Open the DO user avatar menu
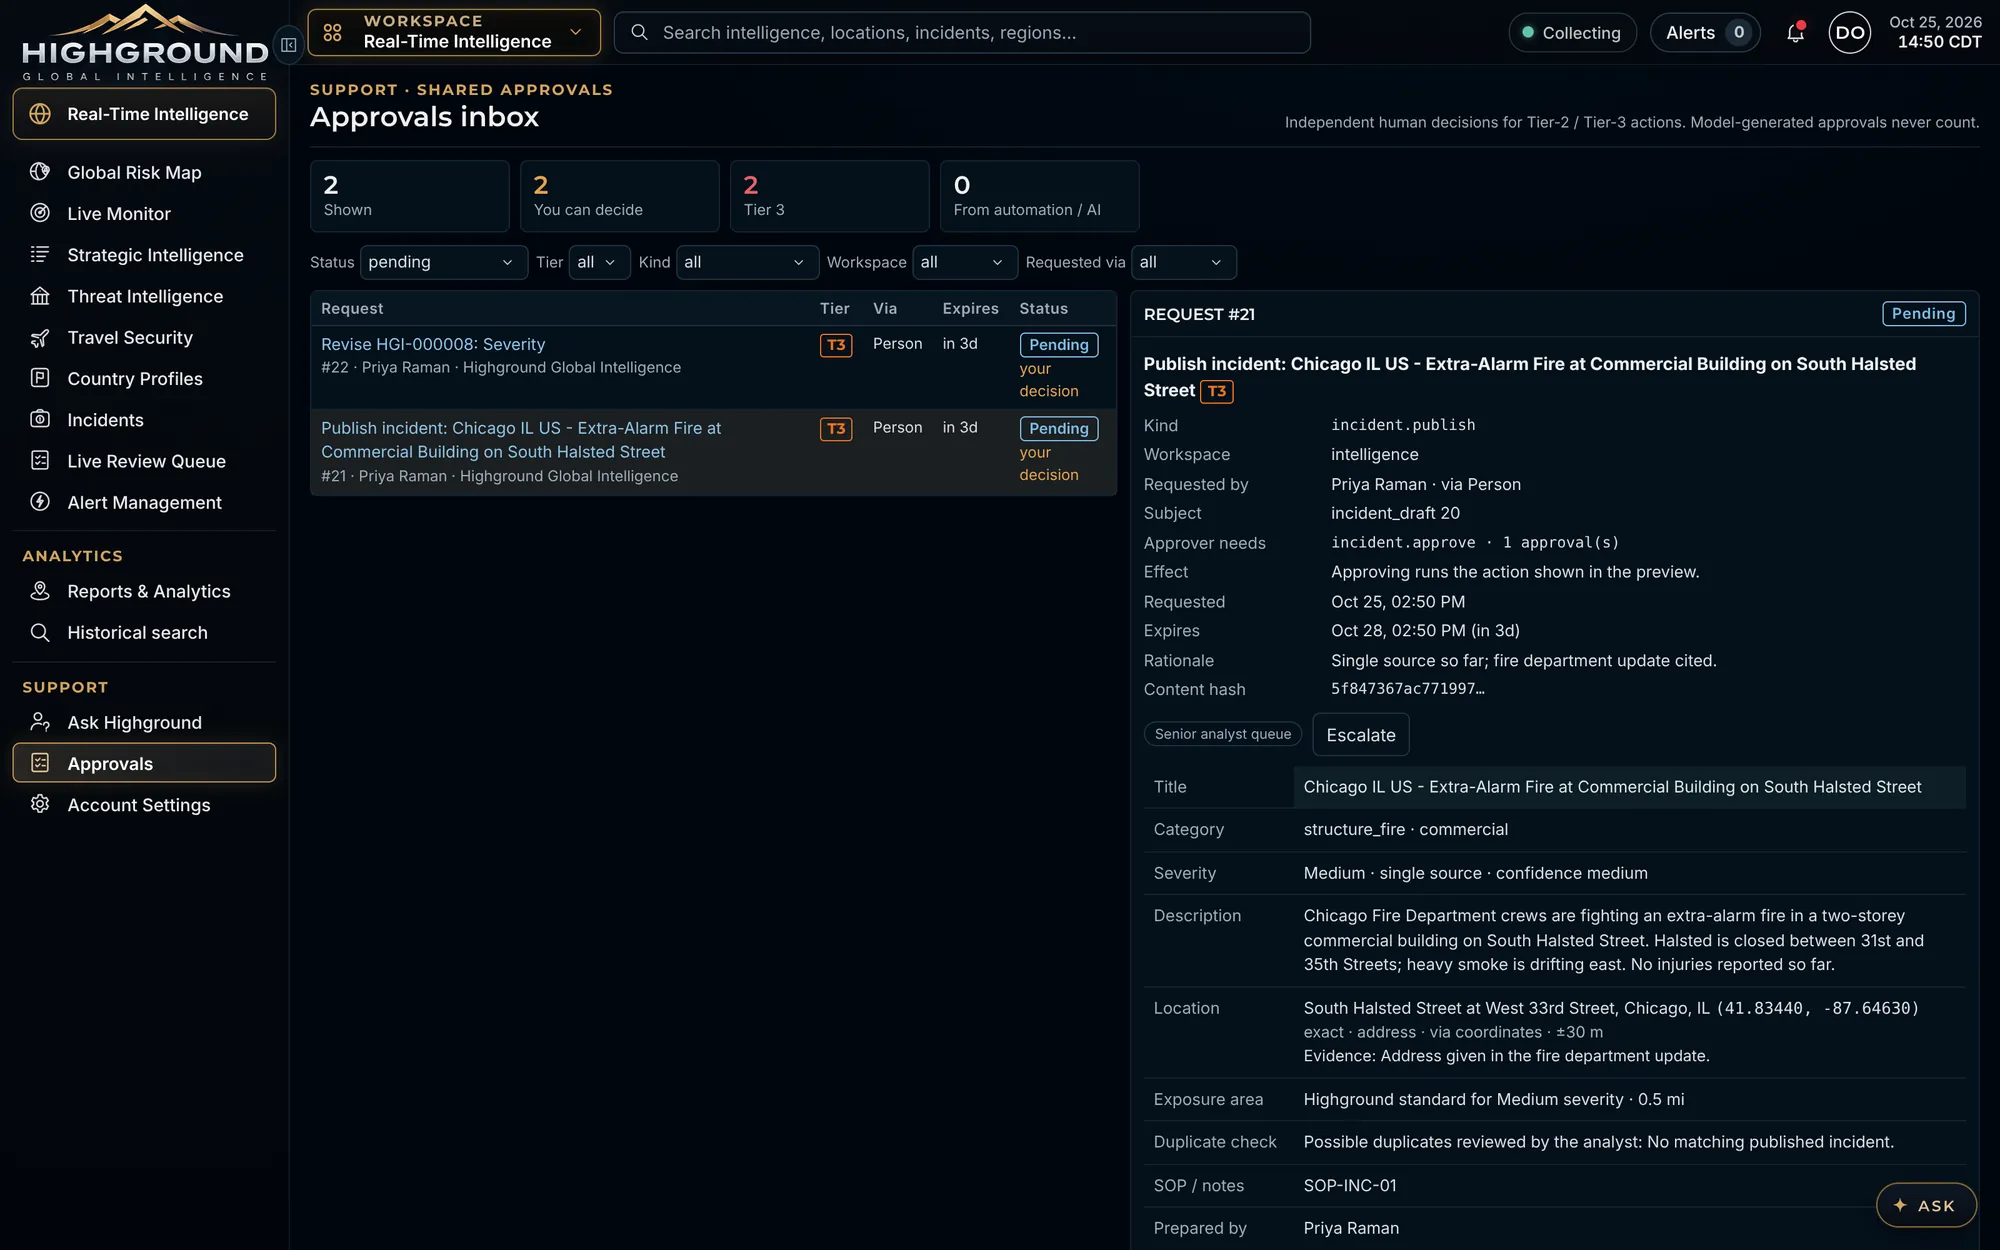Image resolution: width=2000 pixels, height=1250 pixels. click(x=1849, y=33)
